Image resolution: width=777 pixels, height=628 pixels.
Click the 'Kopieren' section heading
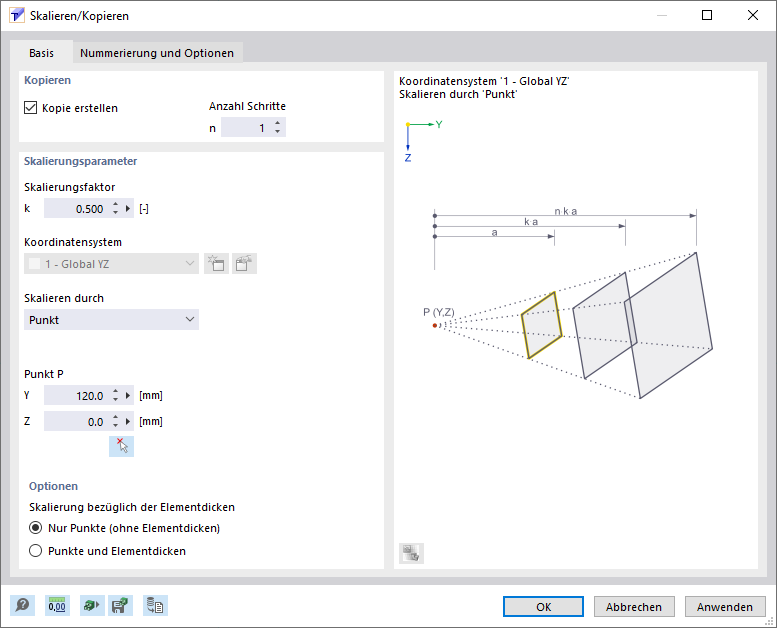[48, 80]
